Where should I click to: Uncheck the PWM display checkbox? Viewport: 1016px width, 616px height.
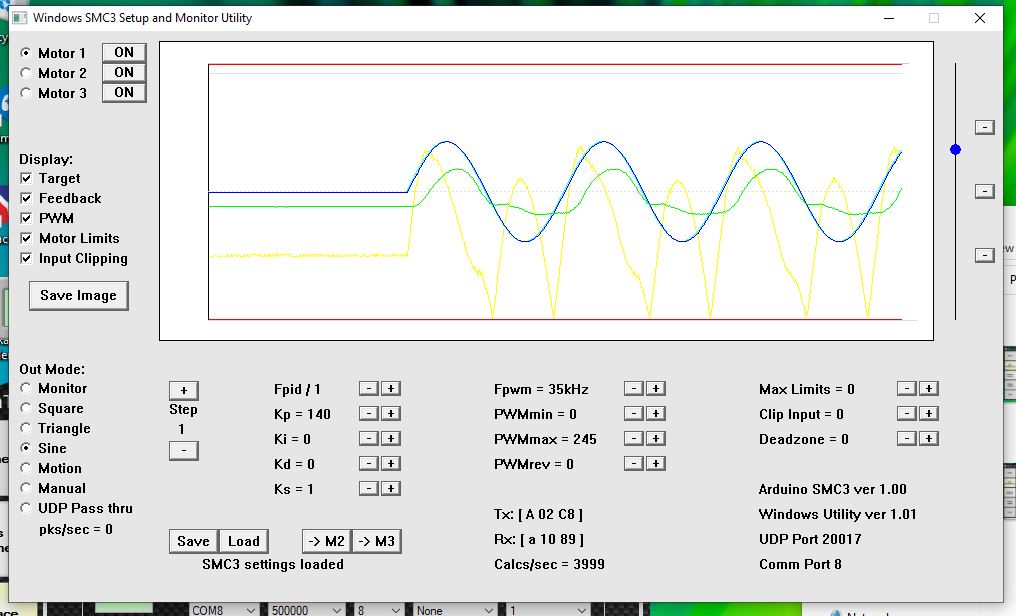click(26, 218)
